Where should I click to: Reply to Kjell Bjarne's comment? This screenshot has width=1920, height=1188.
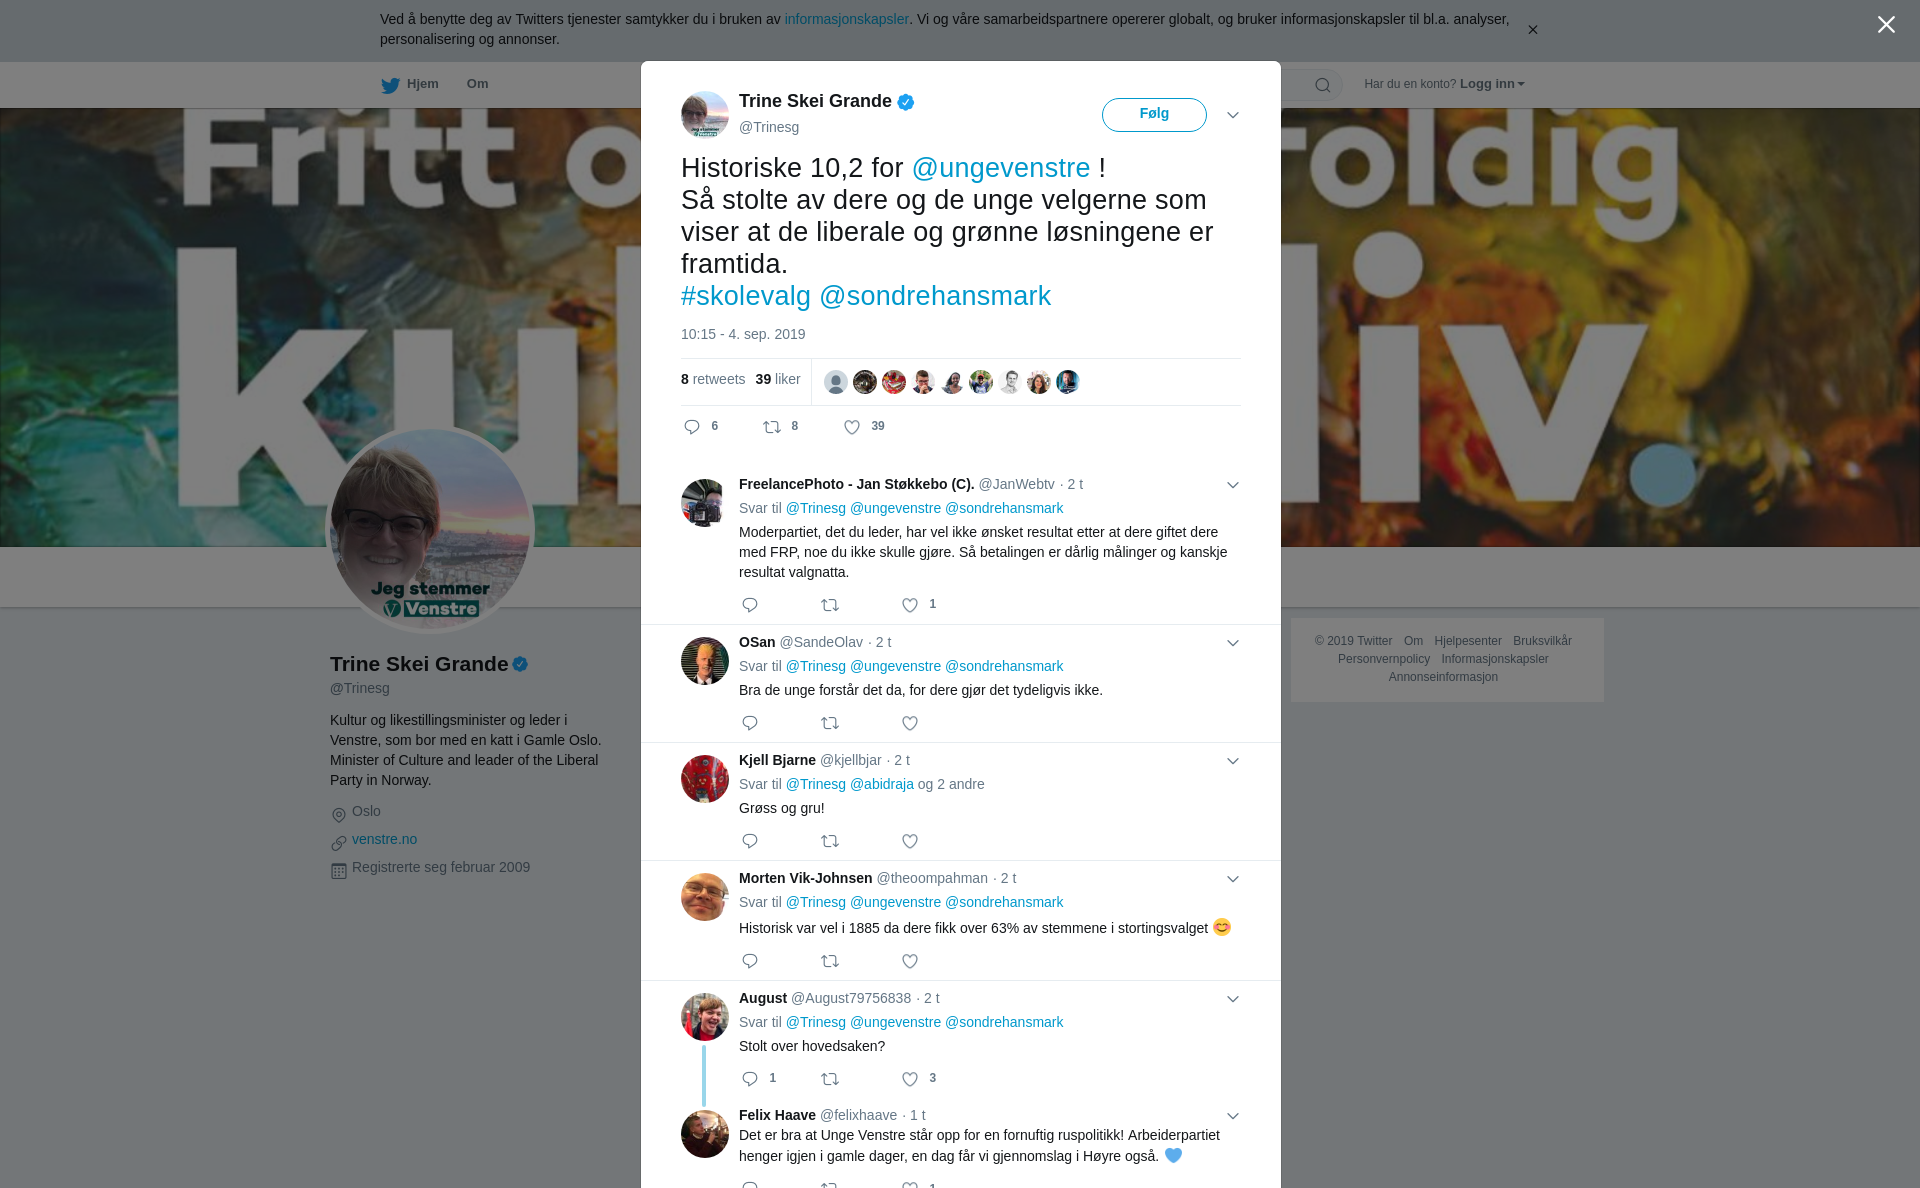[x=750, y=841]
